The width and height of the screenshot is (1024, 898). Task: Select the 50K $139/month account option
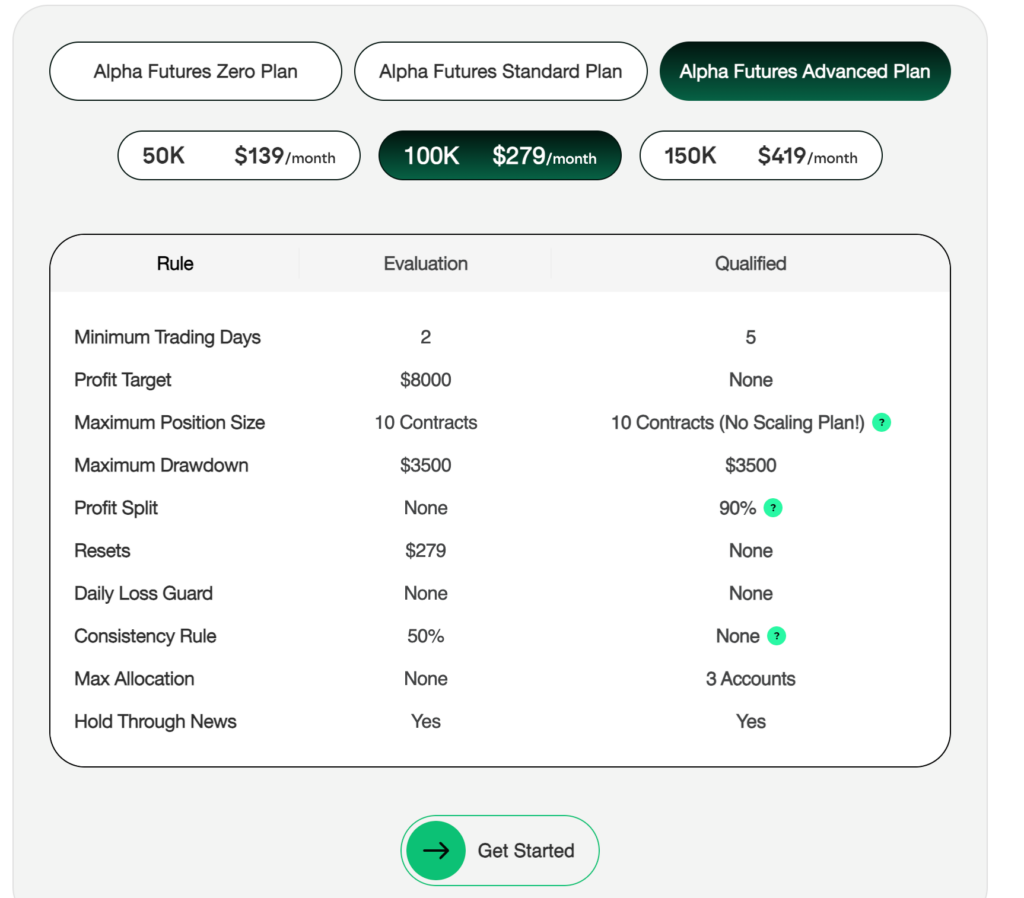(238, 156)
